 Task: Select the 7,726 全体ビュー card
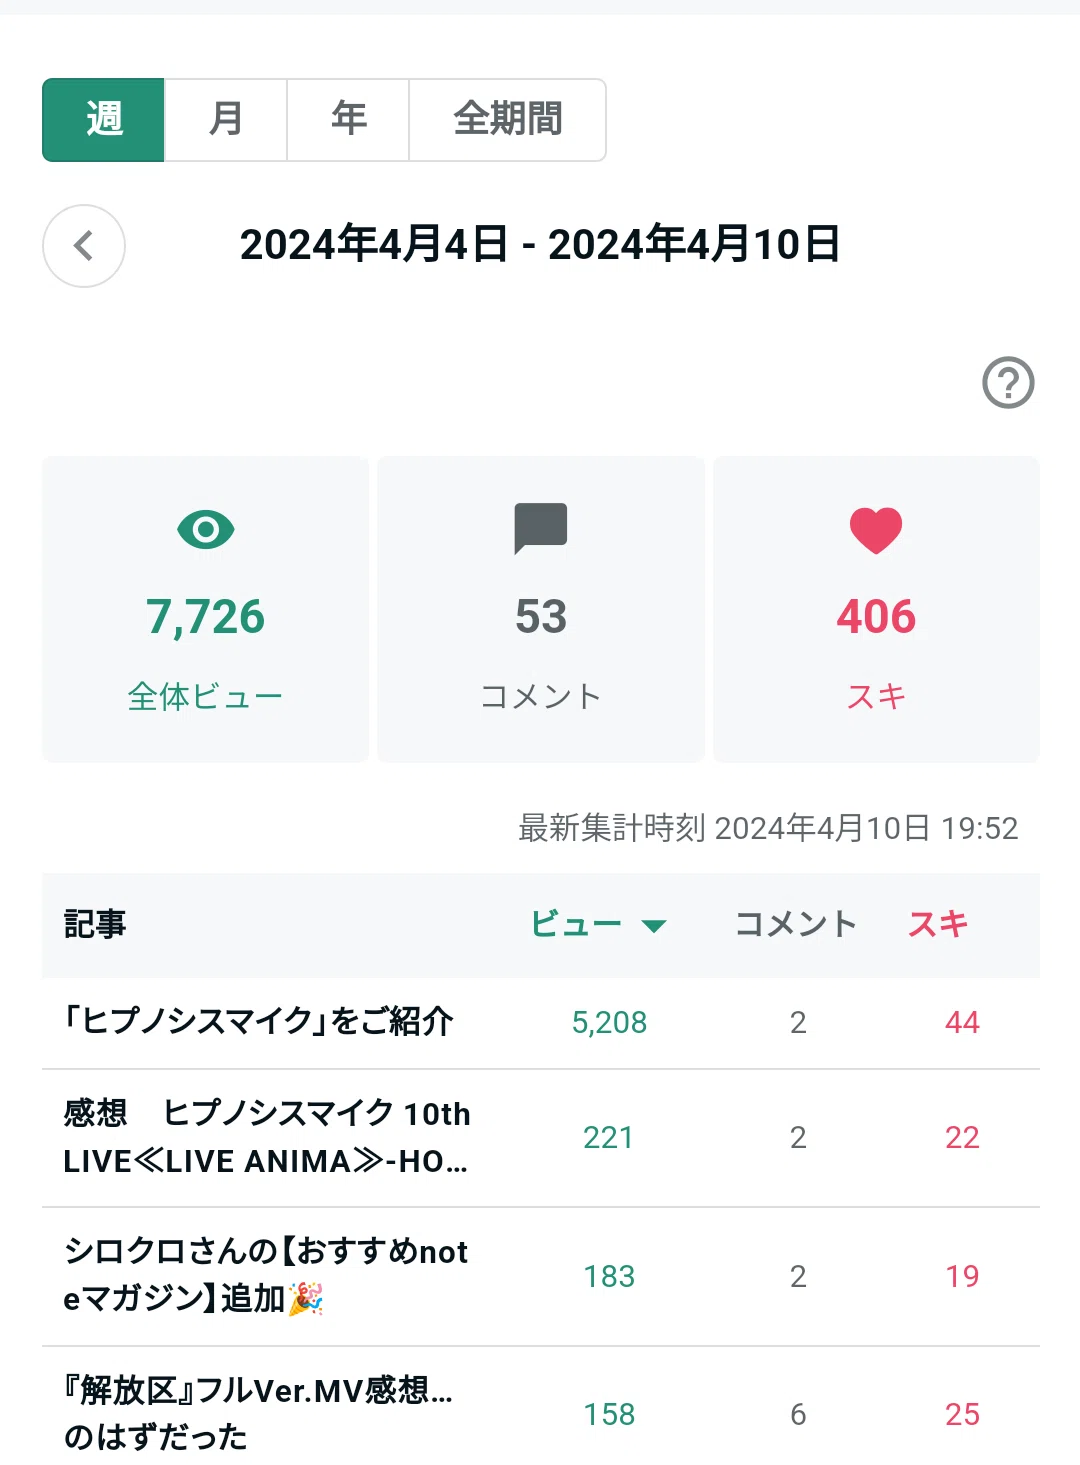click(x=206, y=609)
